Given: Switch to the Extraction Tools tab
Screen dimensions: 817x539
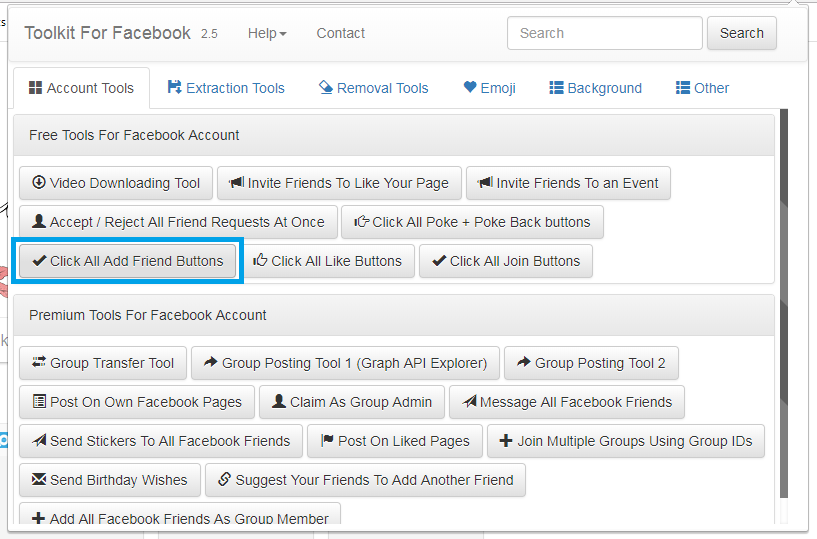Looking at the screenshot, I should coord(226,88).
